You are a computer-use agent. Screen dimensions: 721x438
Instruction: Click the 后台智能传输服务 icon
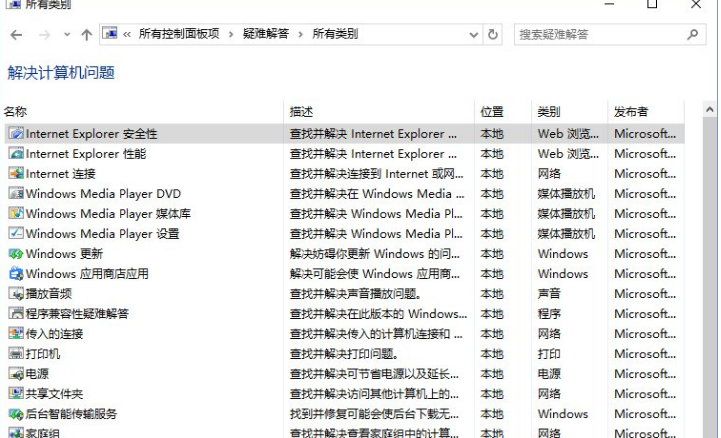(16, 414)
